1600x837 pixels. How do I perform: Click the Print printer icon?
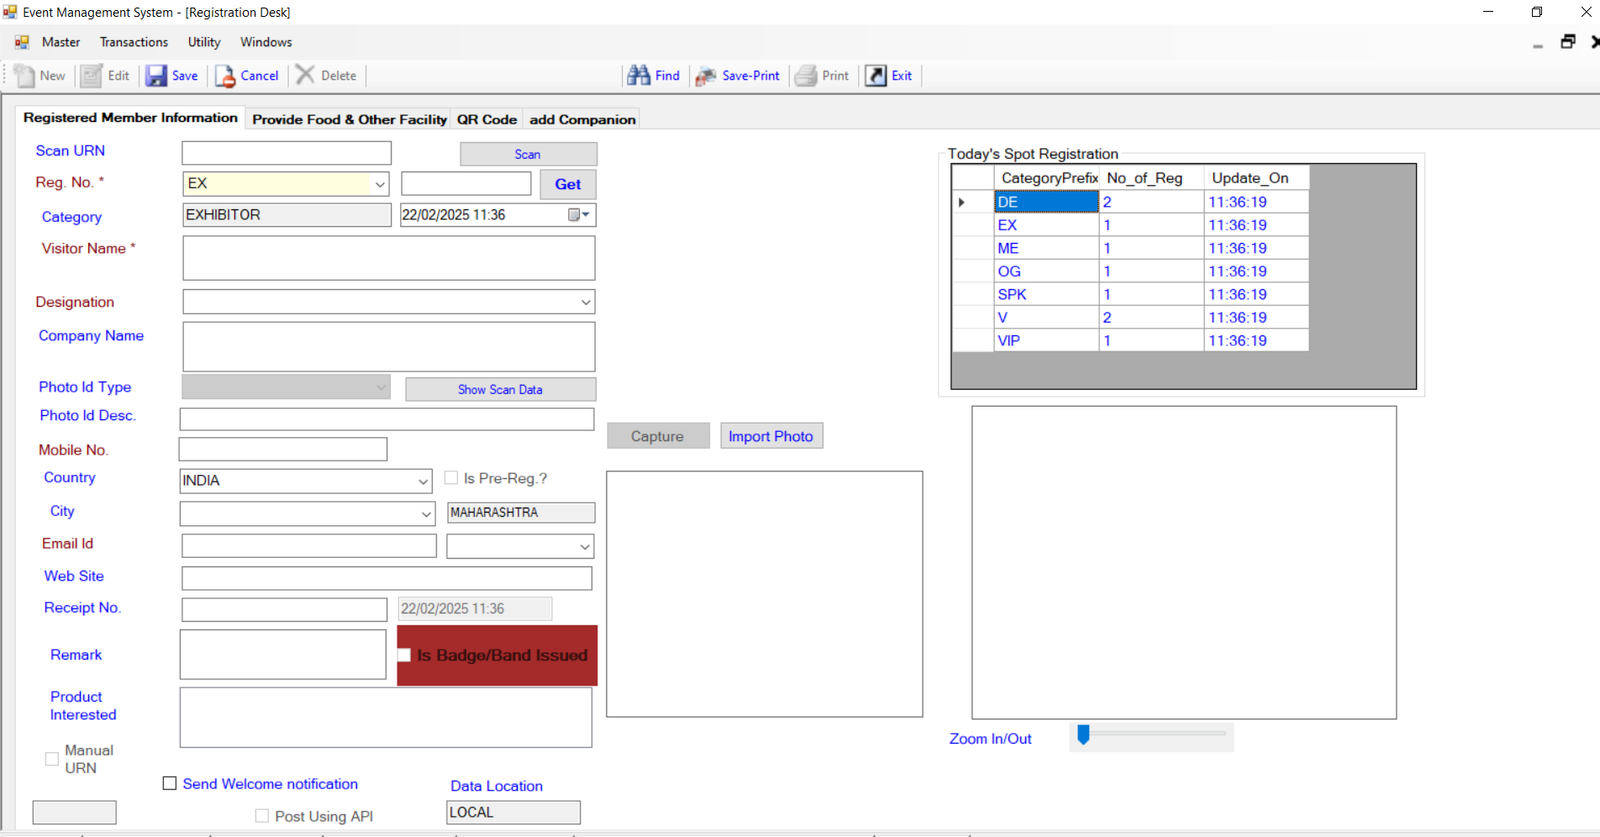[x=806, y=76]
